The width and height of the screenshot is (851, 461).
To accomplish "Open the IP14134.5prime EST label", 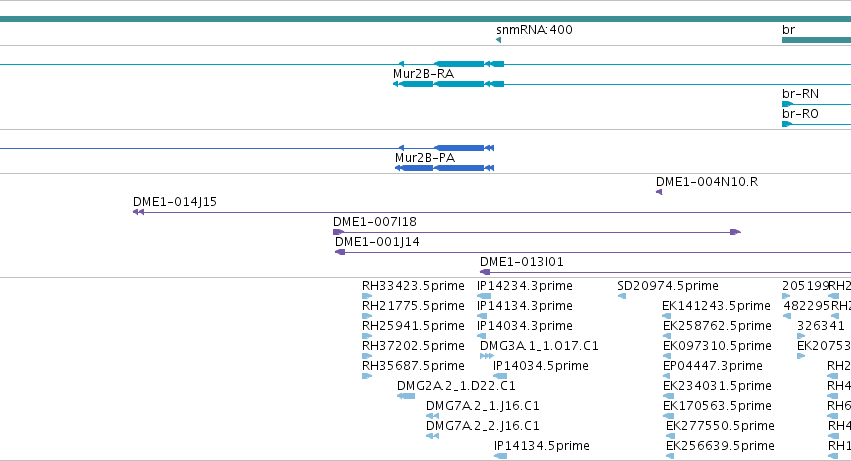I will (542, 446).
